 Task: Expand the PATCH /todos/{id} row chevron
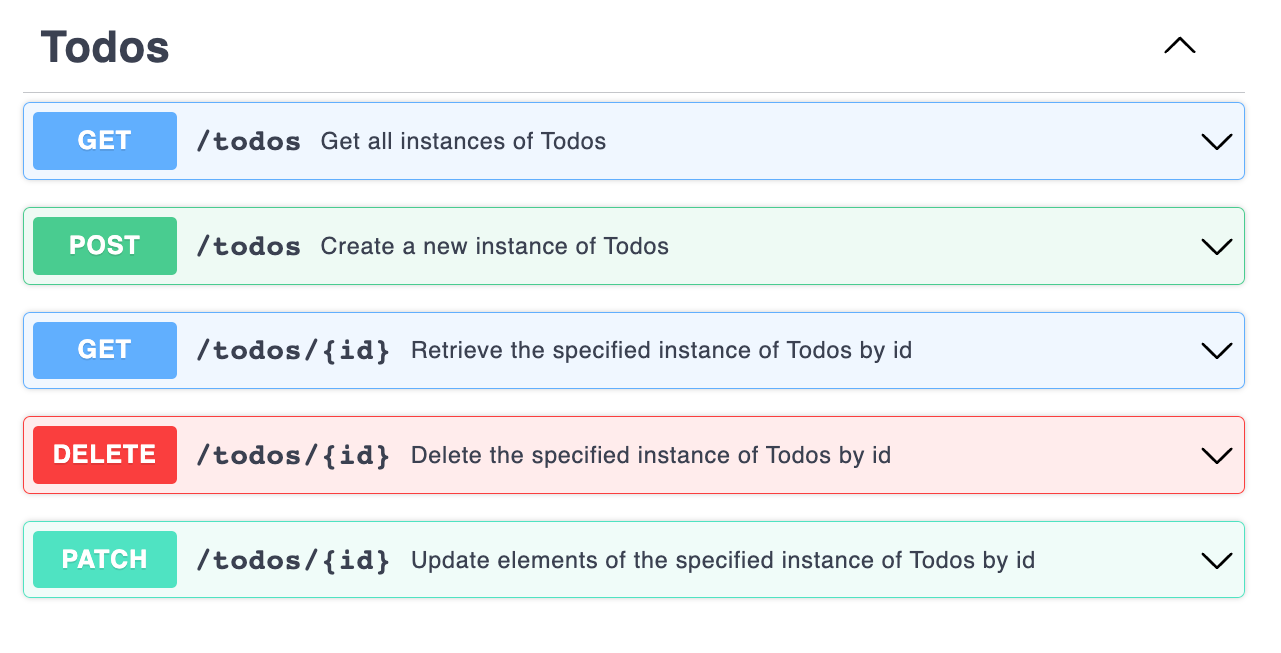point(1216,560)
